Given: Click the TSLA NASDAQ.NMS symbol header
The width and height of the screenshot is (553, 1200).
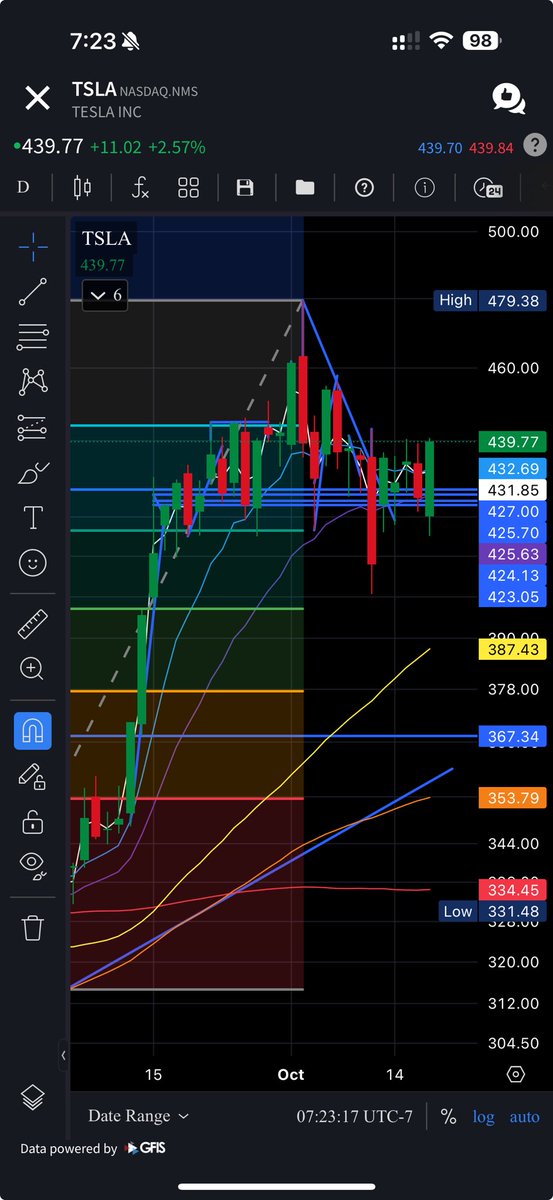Looking at the screenshot, I should pyautogui.click(x=135, y=90).
